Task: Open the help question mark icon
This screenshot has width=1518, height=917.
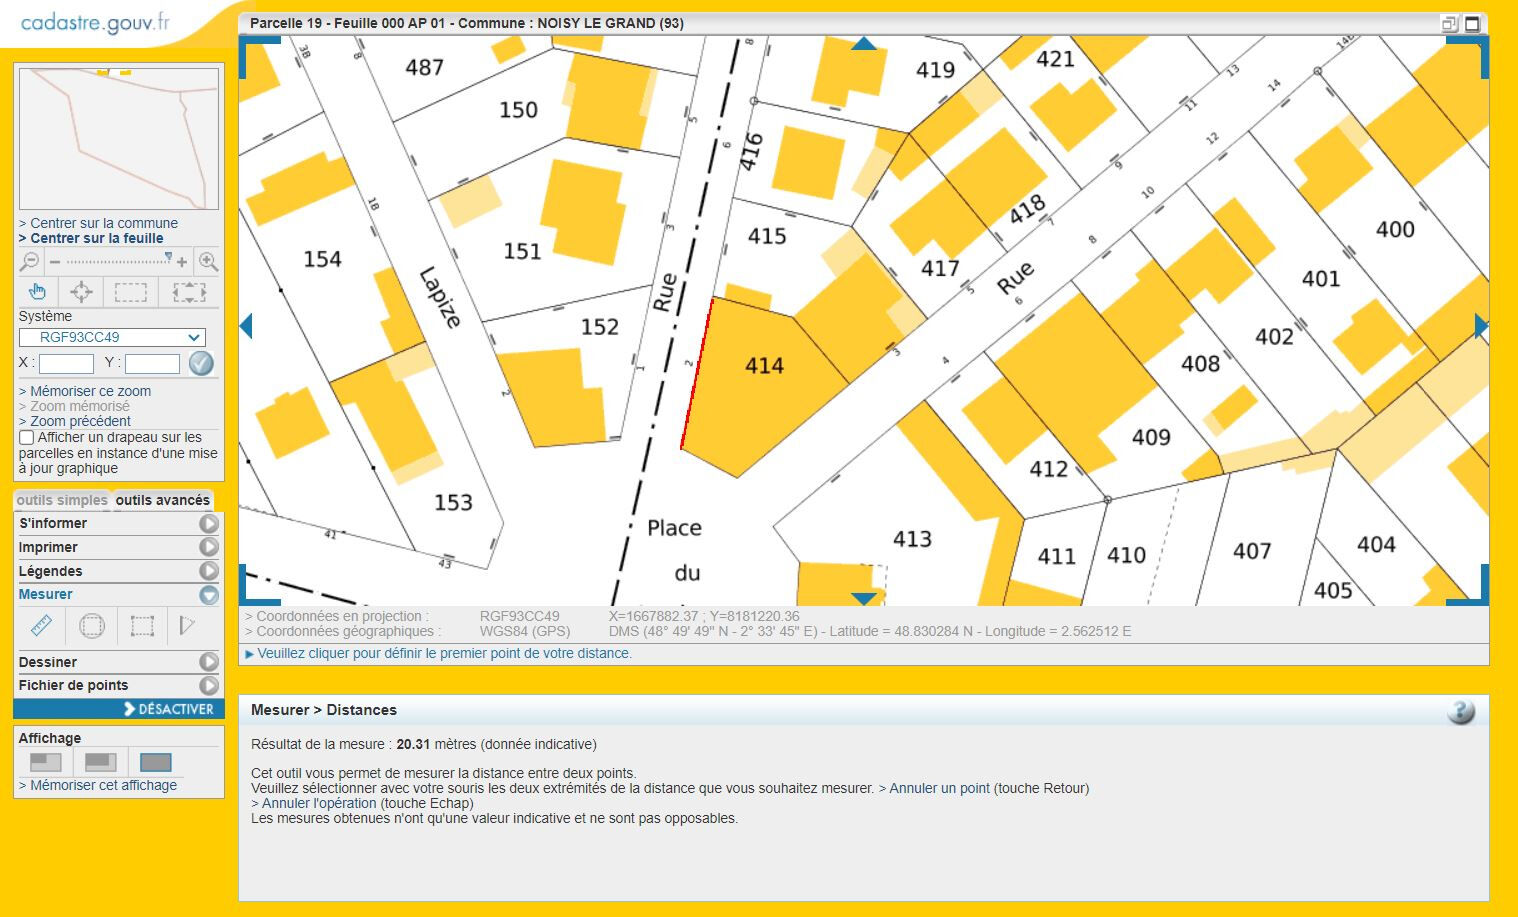Action: click(1460, 711)
